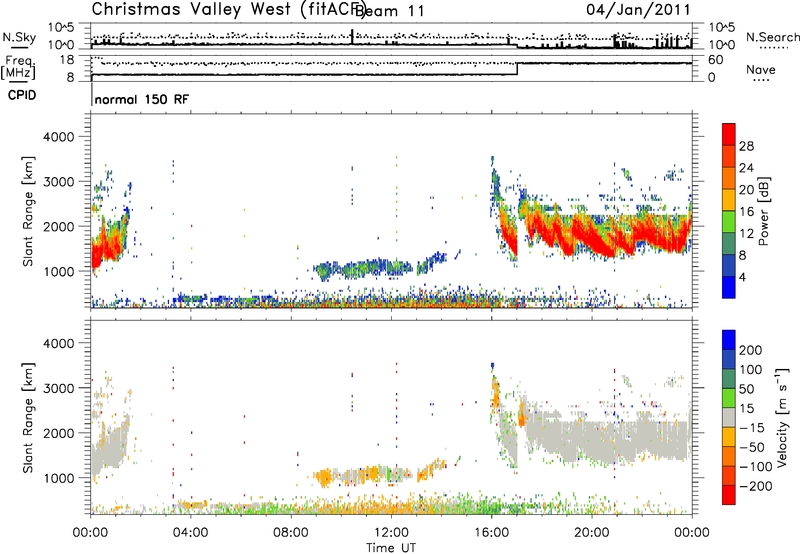Screen dimensions: 800x554
Task: Click the '16:00' time tick label
Action: (x=491, y=533)
